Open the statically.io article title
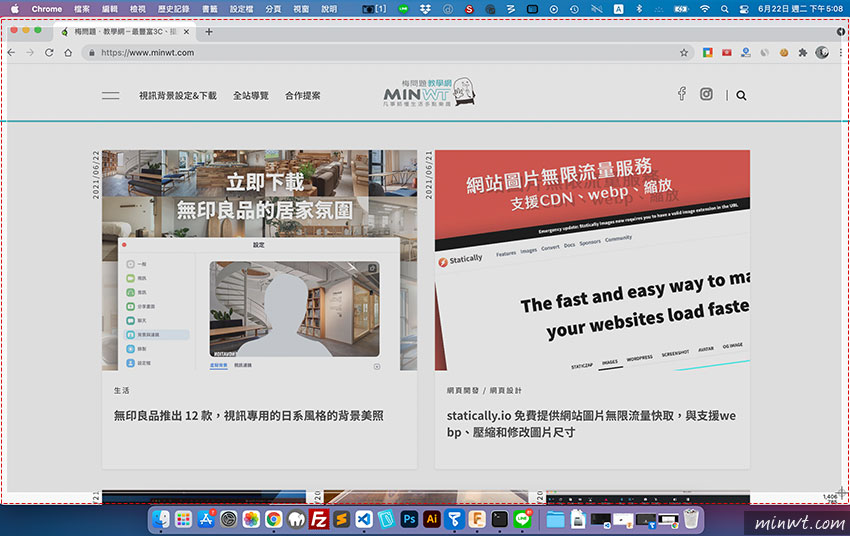 coord(591,424)
